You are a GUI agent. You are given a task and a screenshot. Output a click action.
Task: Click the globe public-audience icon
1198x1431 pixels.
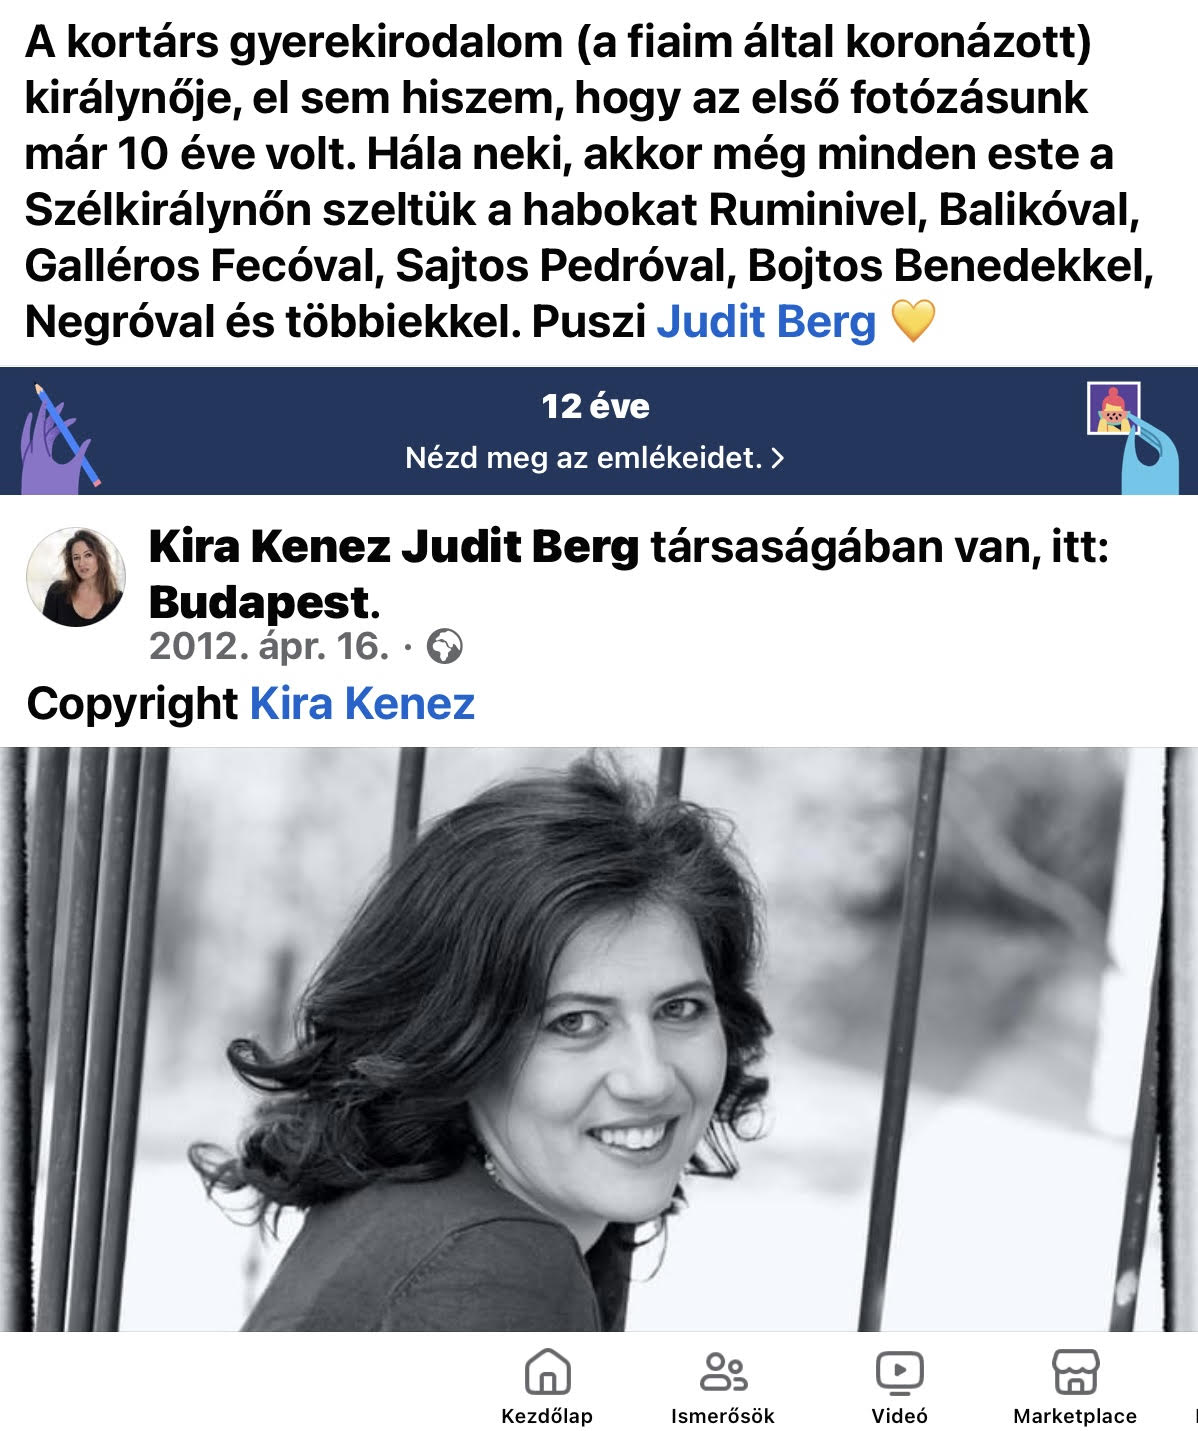[444, 647]
